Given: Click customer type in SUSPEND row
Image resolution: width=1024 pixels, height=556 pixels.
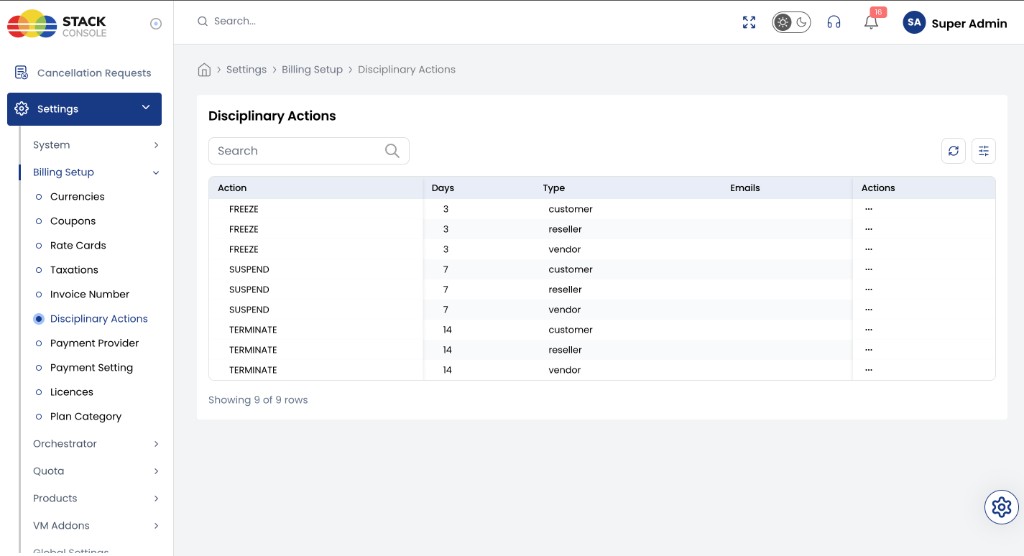Looking at the screenshot, I should [x=570, y=269].
